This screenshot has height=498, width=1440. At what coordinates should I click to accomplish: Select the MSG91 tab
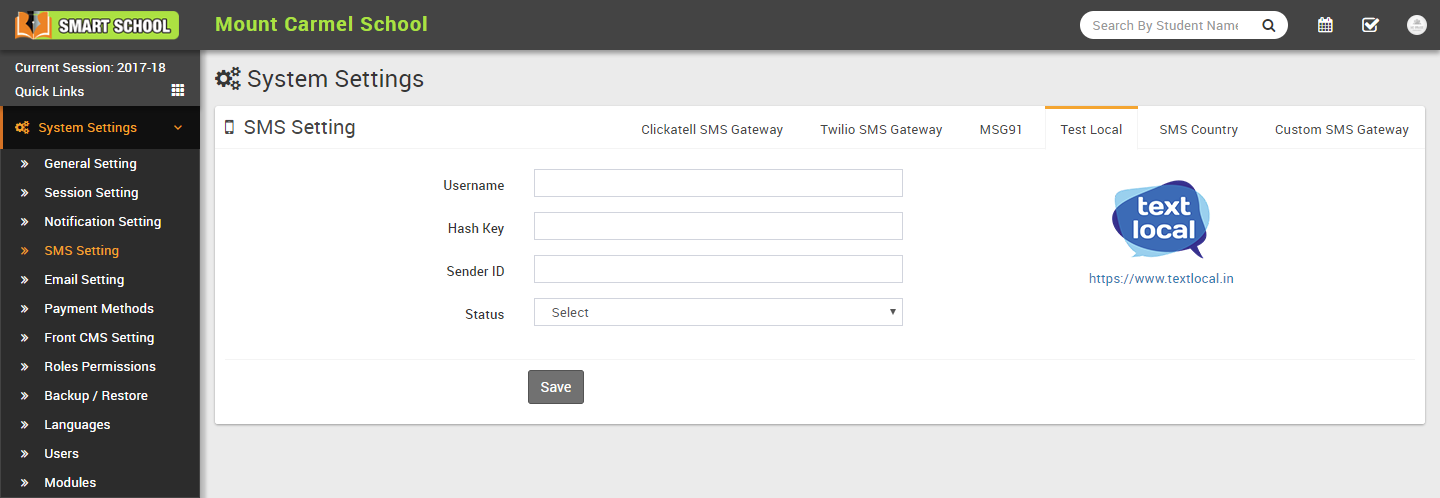(x=1001, y=129)
